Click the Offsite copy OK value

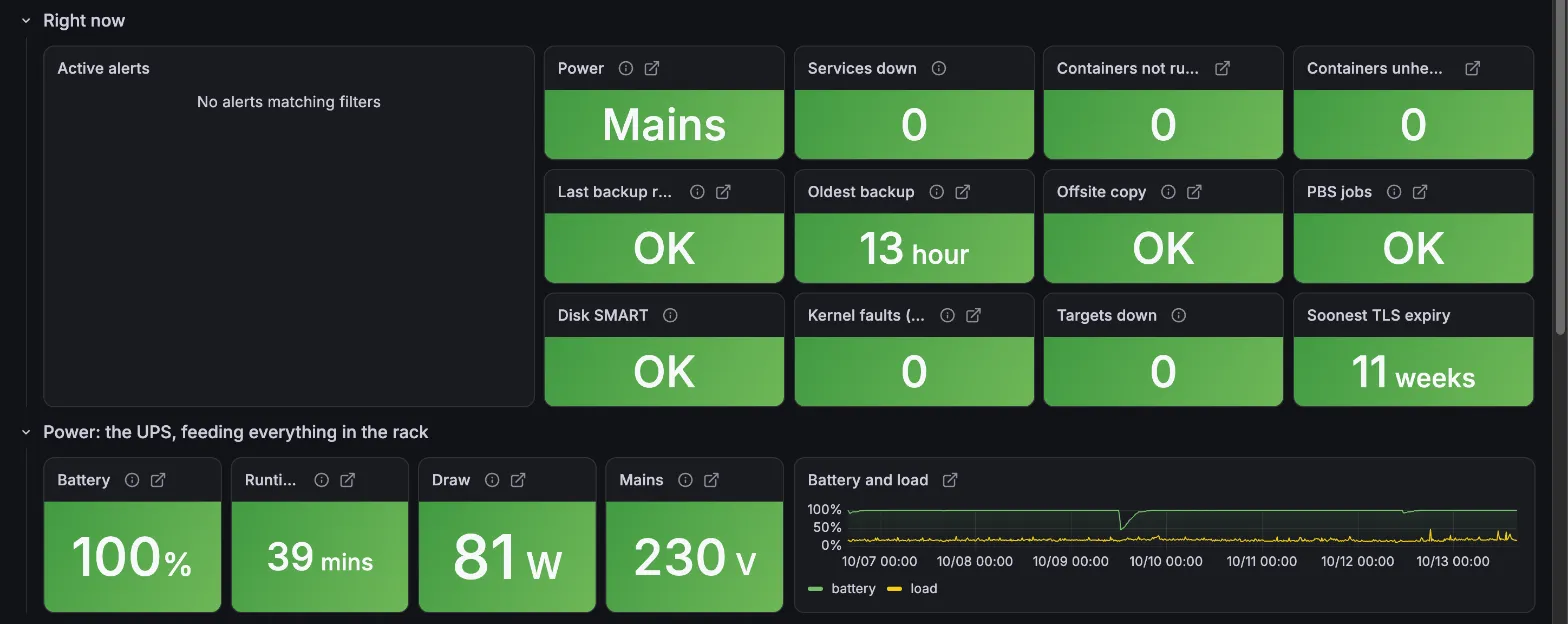tap(1163, 249)
